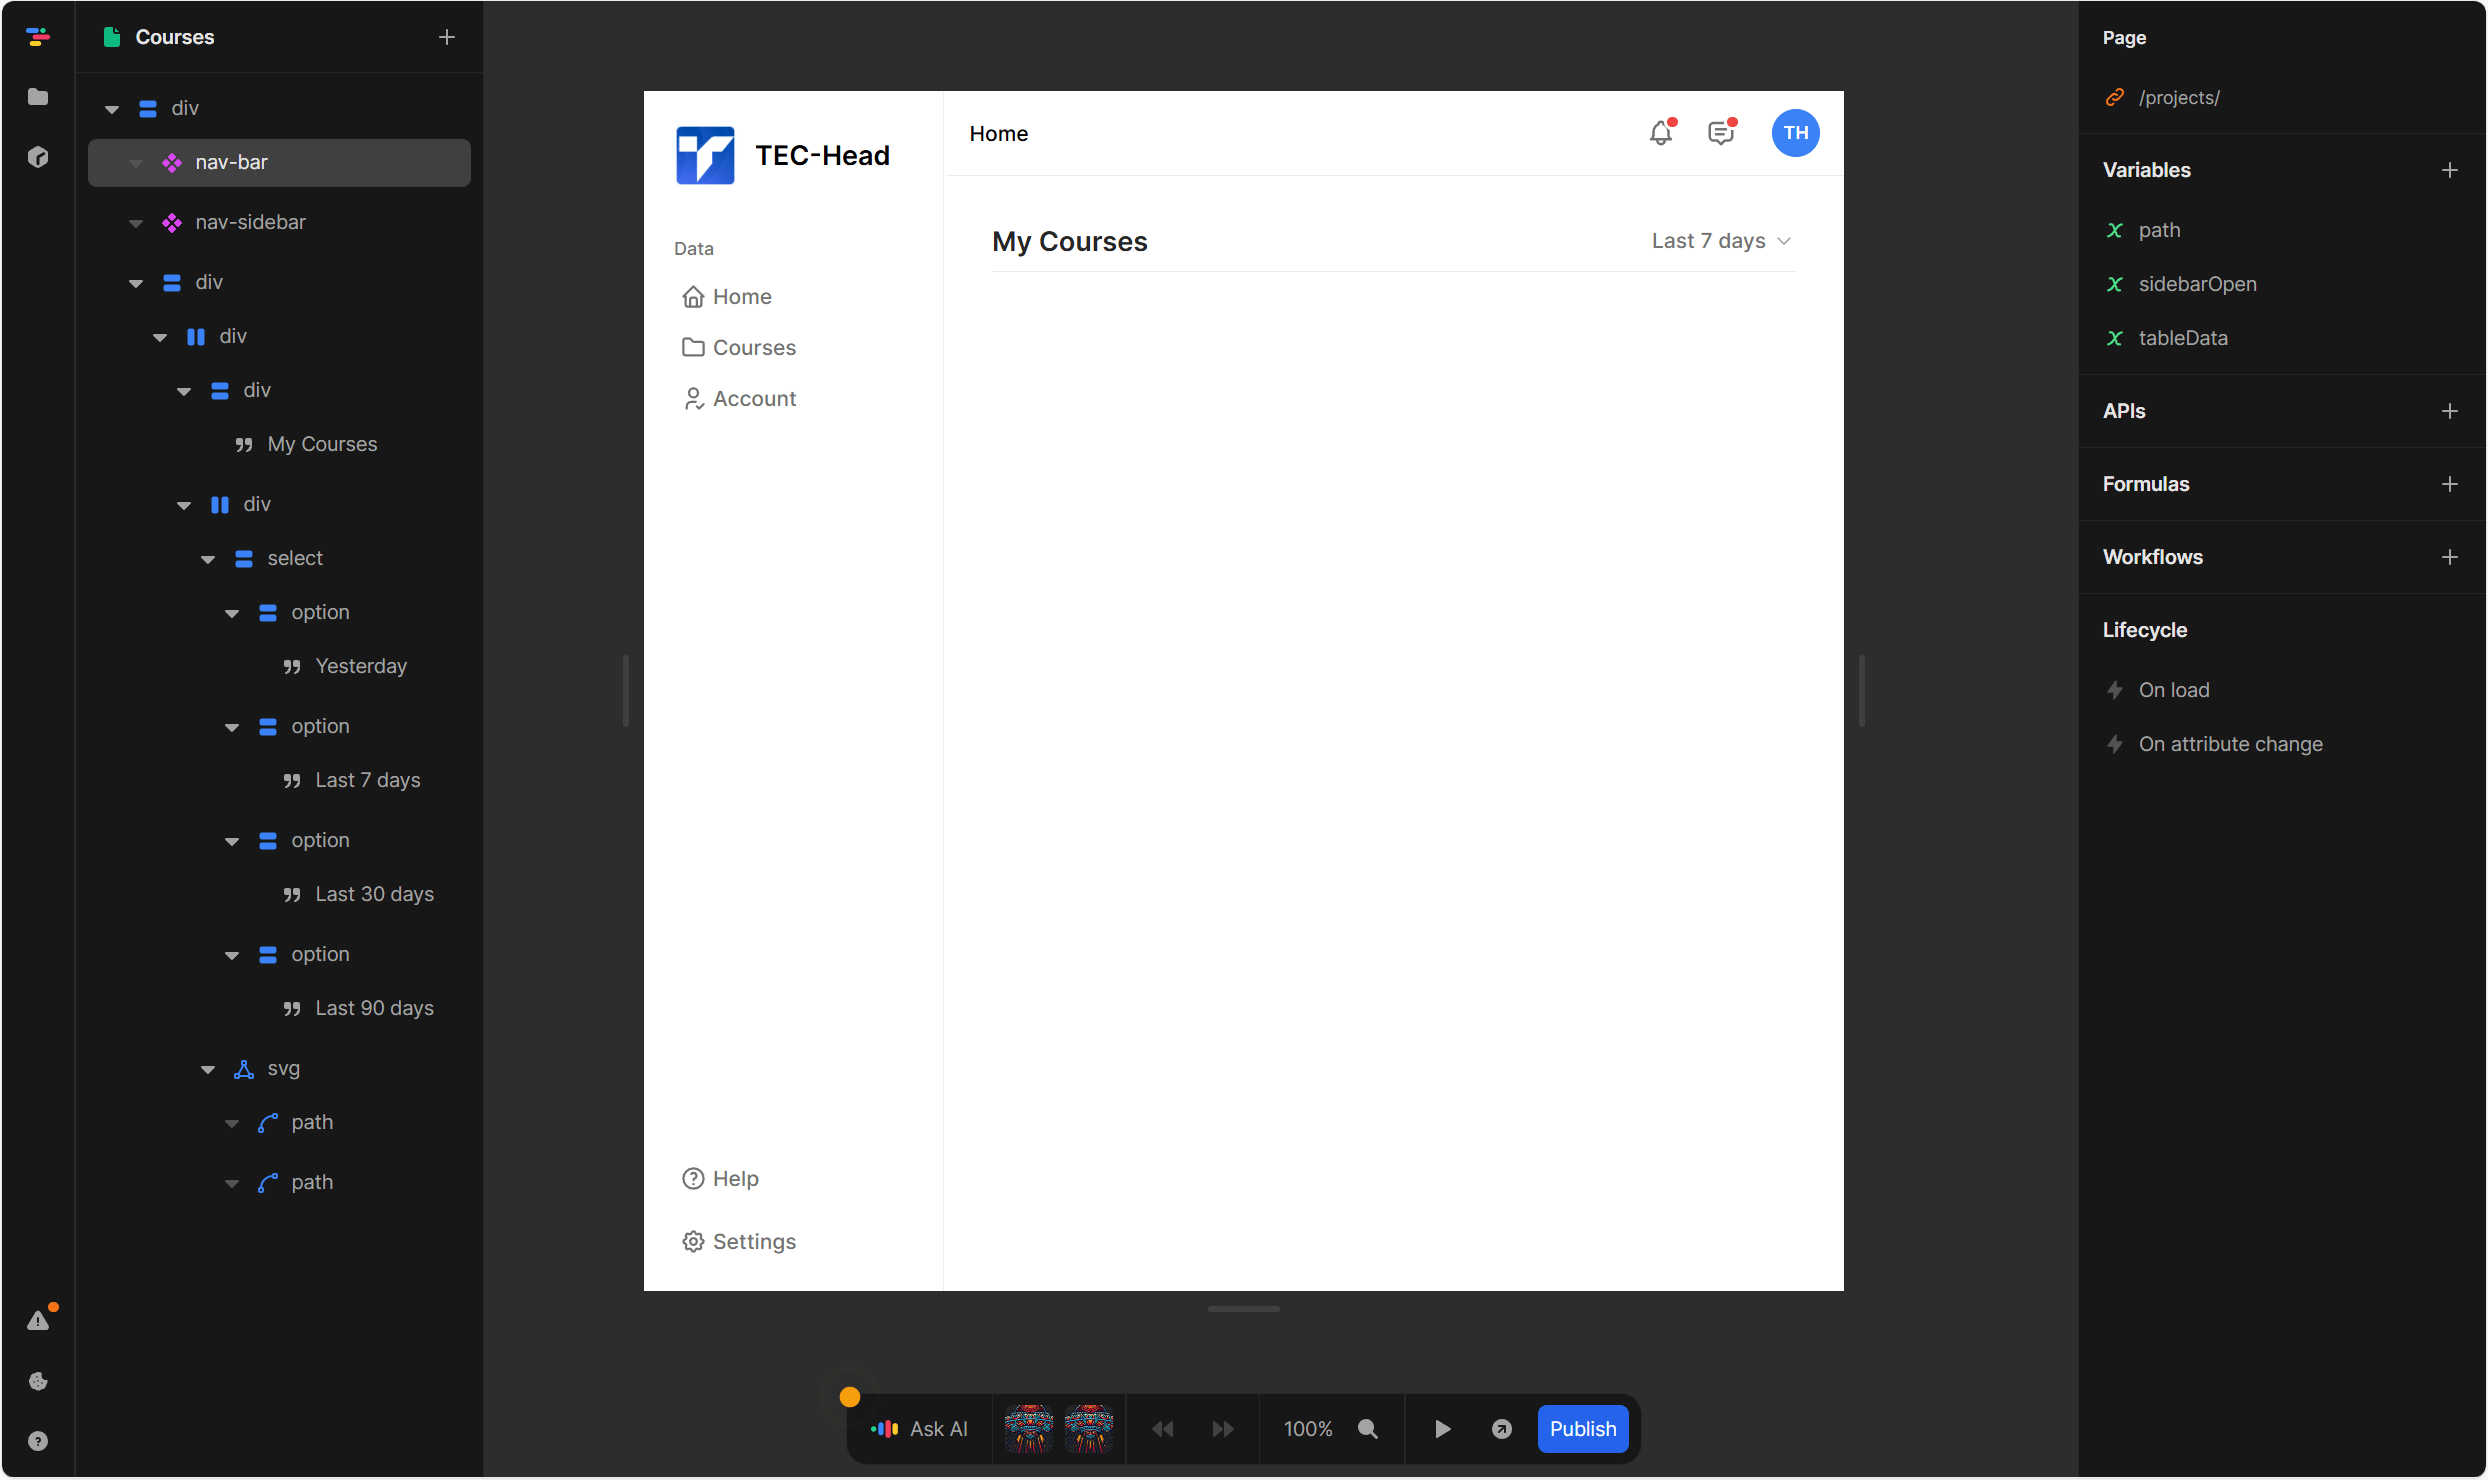Click the Courses page title
This screenshot has width=2488, height=1480.
174,37
